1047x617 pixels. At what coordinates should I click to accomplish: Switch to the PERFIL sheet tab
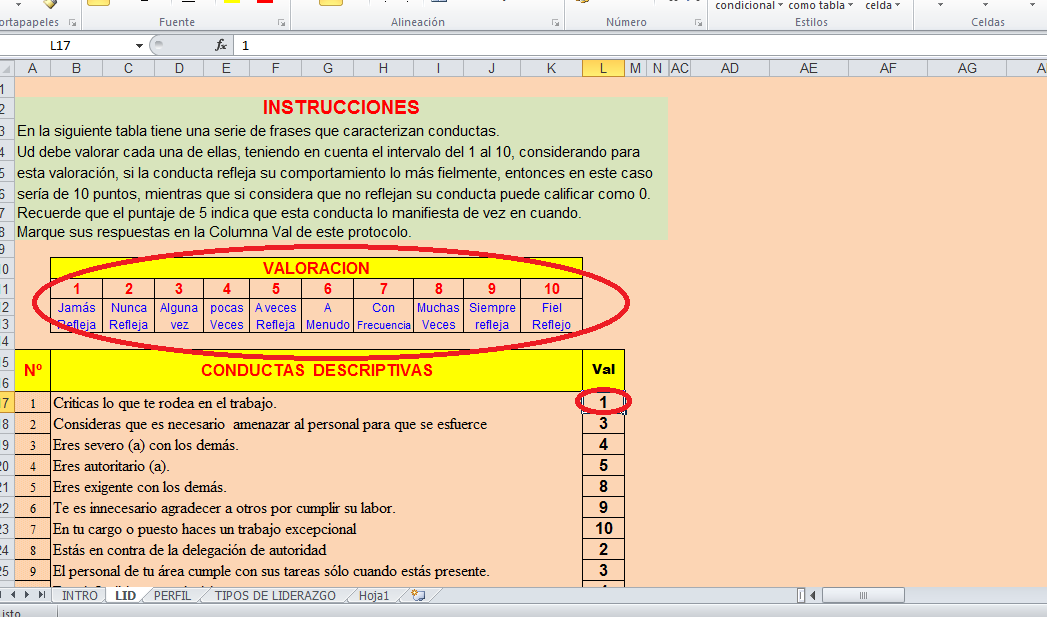click(172, 595)
